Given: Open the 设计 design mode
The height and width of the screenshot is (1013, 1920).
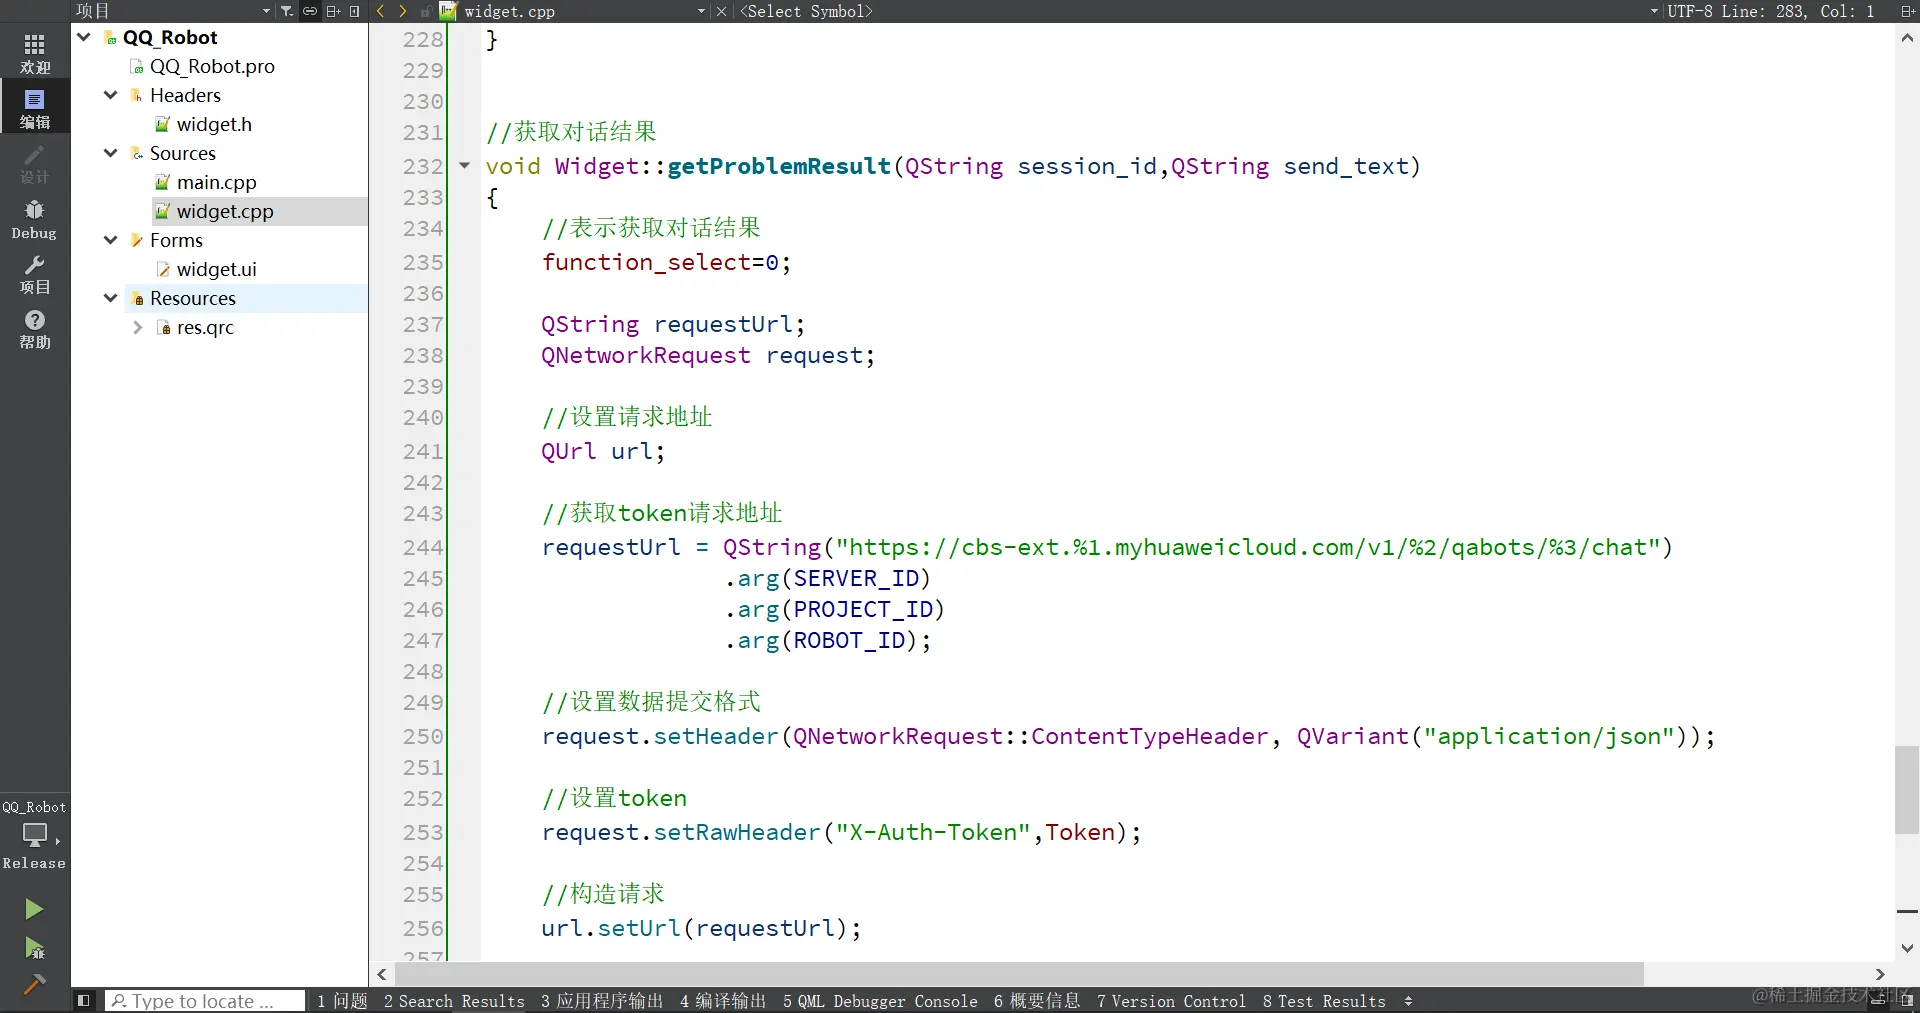Looking at the screenshot, I should (35, 163).
